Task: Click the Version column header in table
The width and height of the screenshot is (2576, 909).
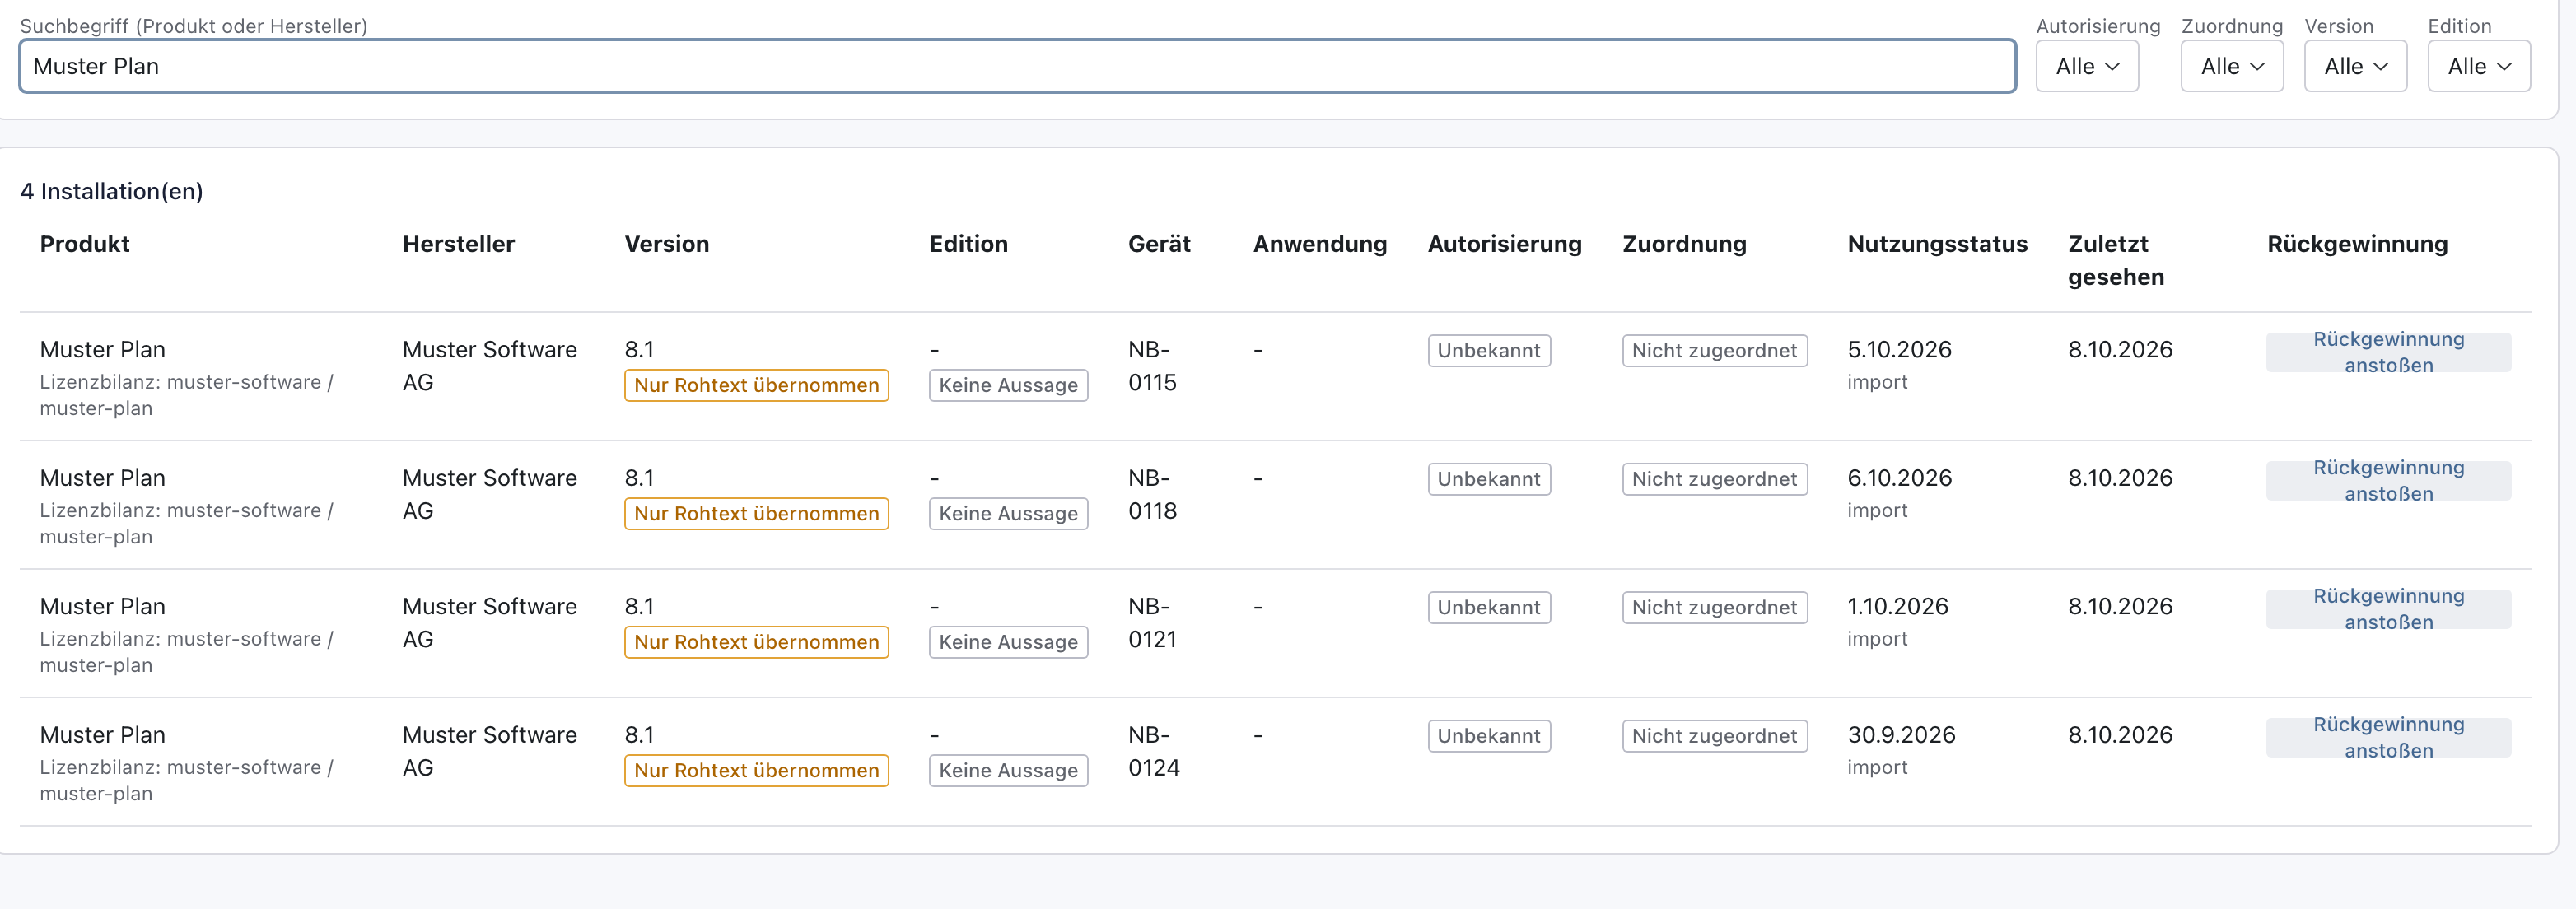Action: 667,244
